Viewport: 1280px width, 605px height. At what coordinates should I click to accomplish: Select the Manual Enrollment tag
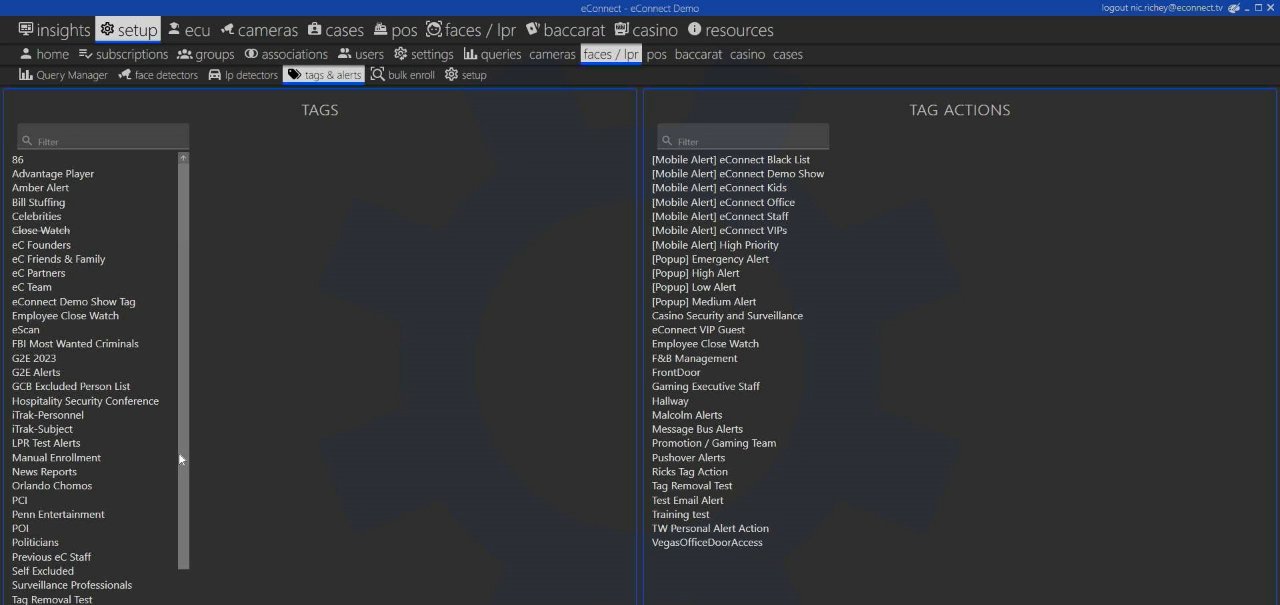click(x=57, y=458)
